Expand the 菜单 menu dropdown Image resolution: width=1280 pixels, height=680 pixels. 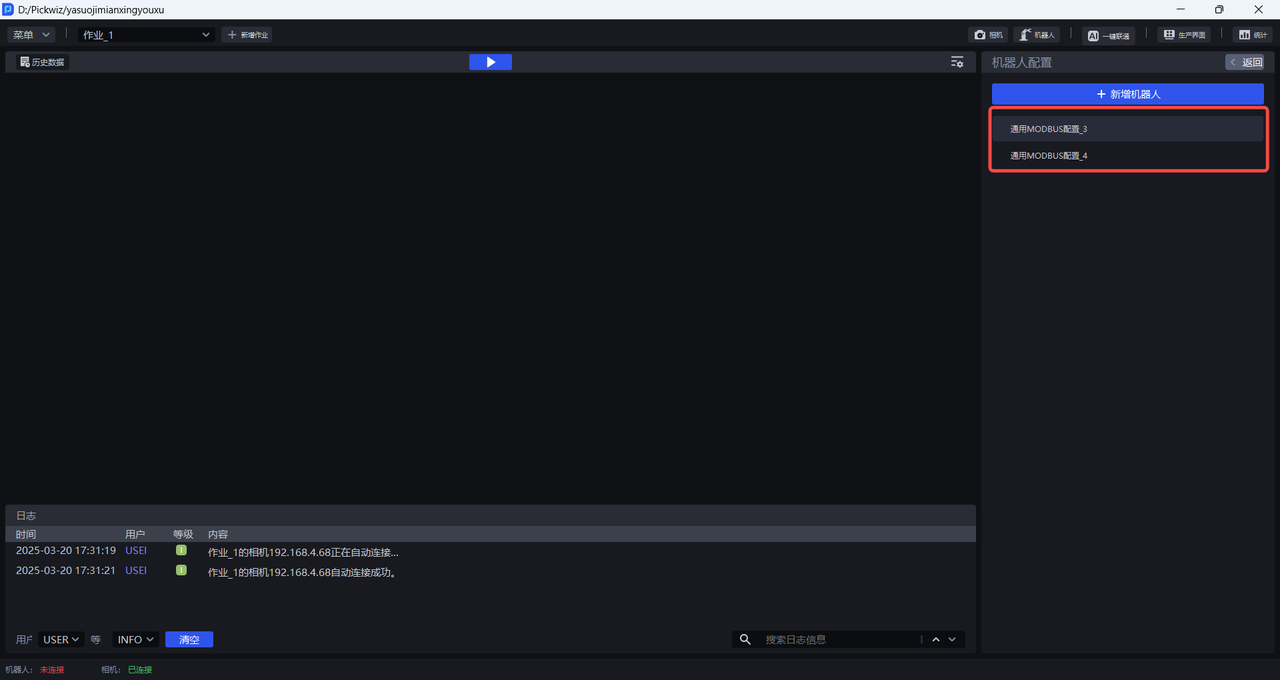coord(32,35)
